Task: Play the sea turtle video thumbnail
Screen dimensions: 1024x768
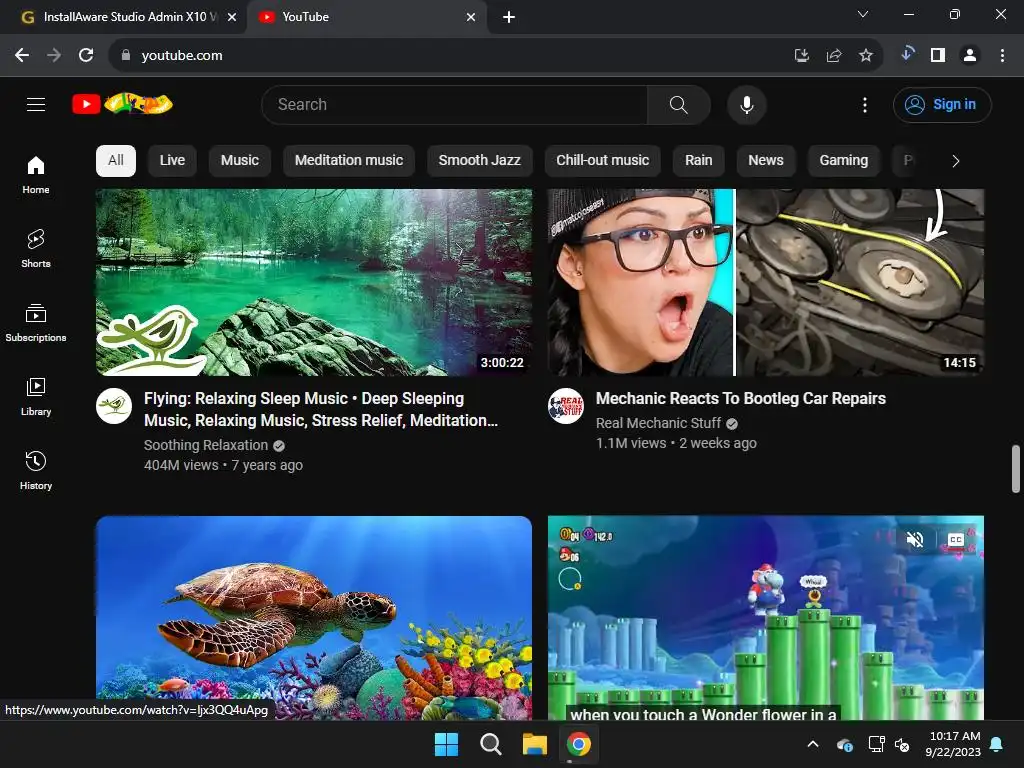Action: pos(314,618)
